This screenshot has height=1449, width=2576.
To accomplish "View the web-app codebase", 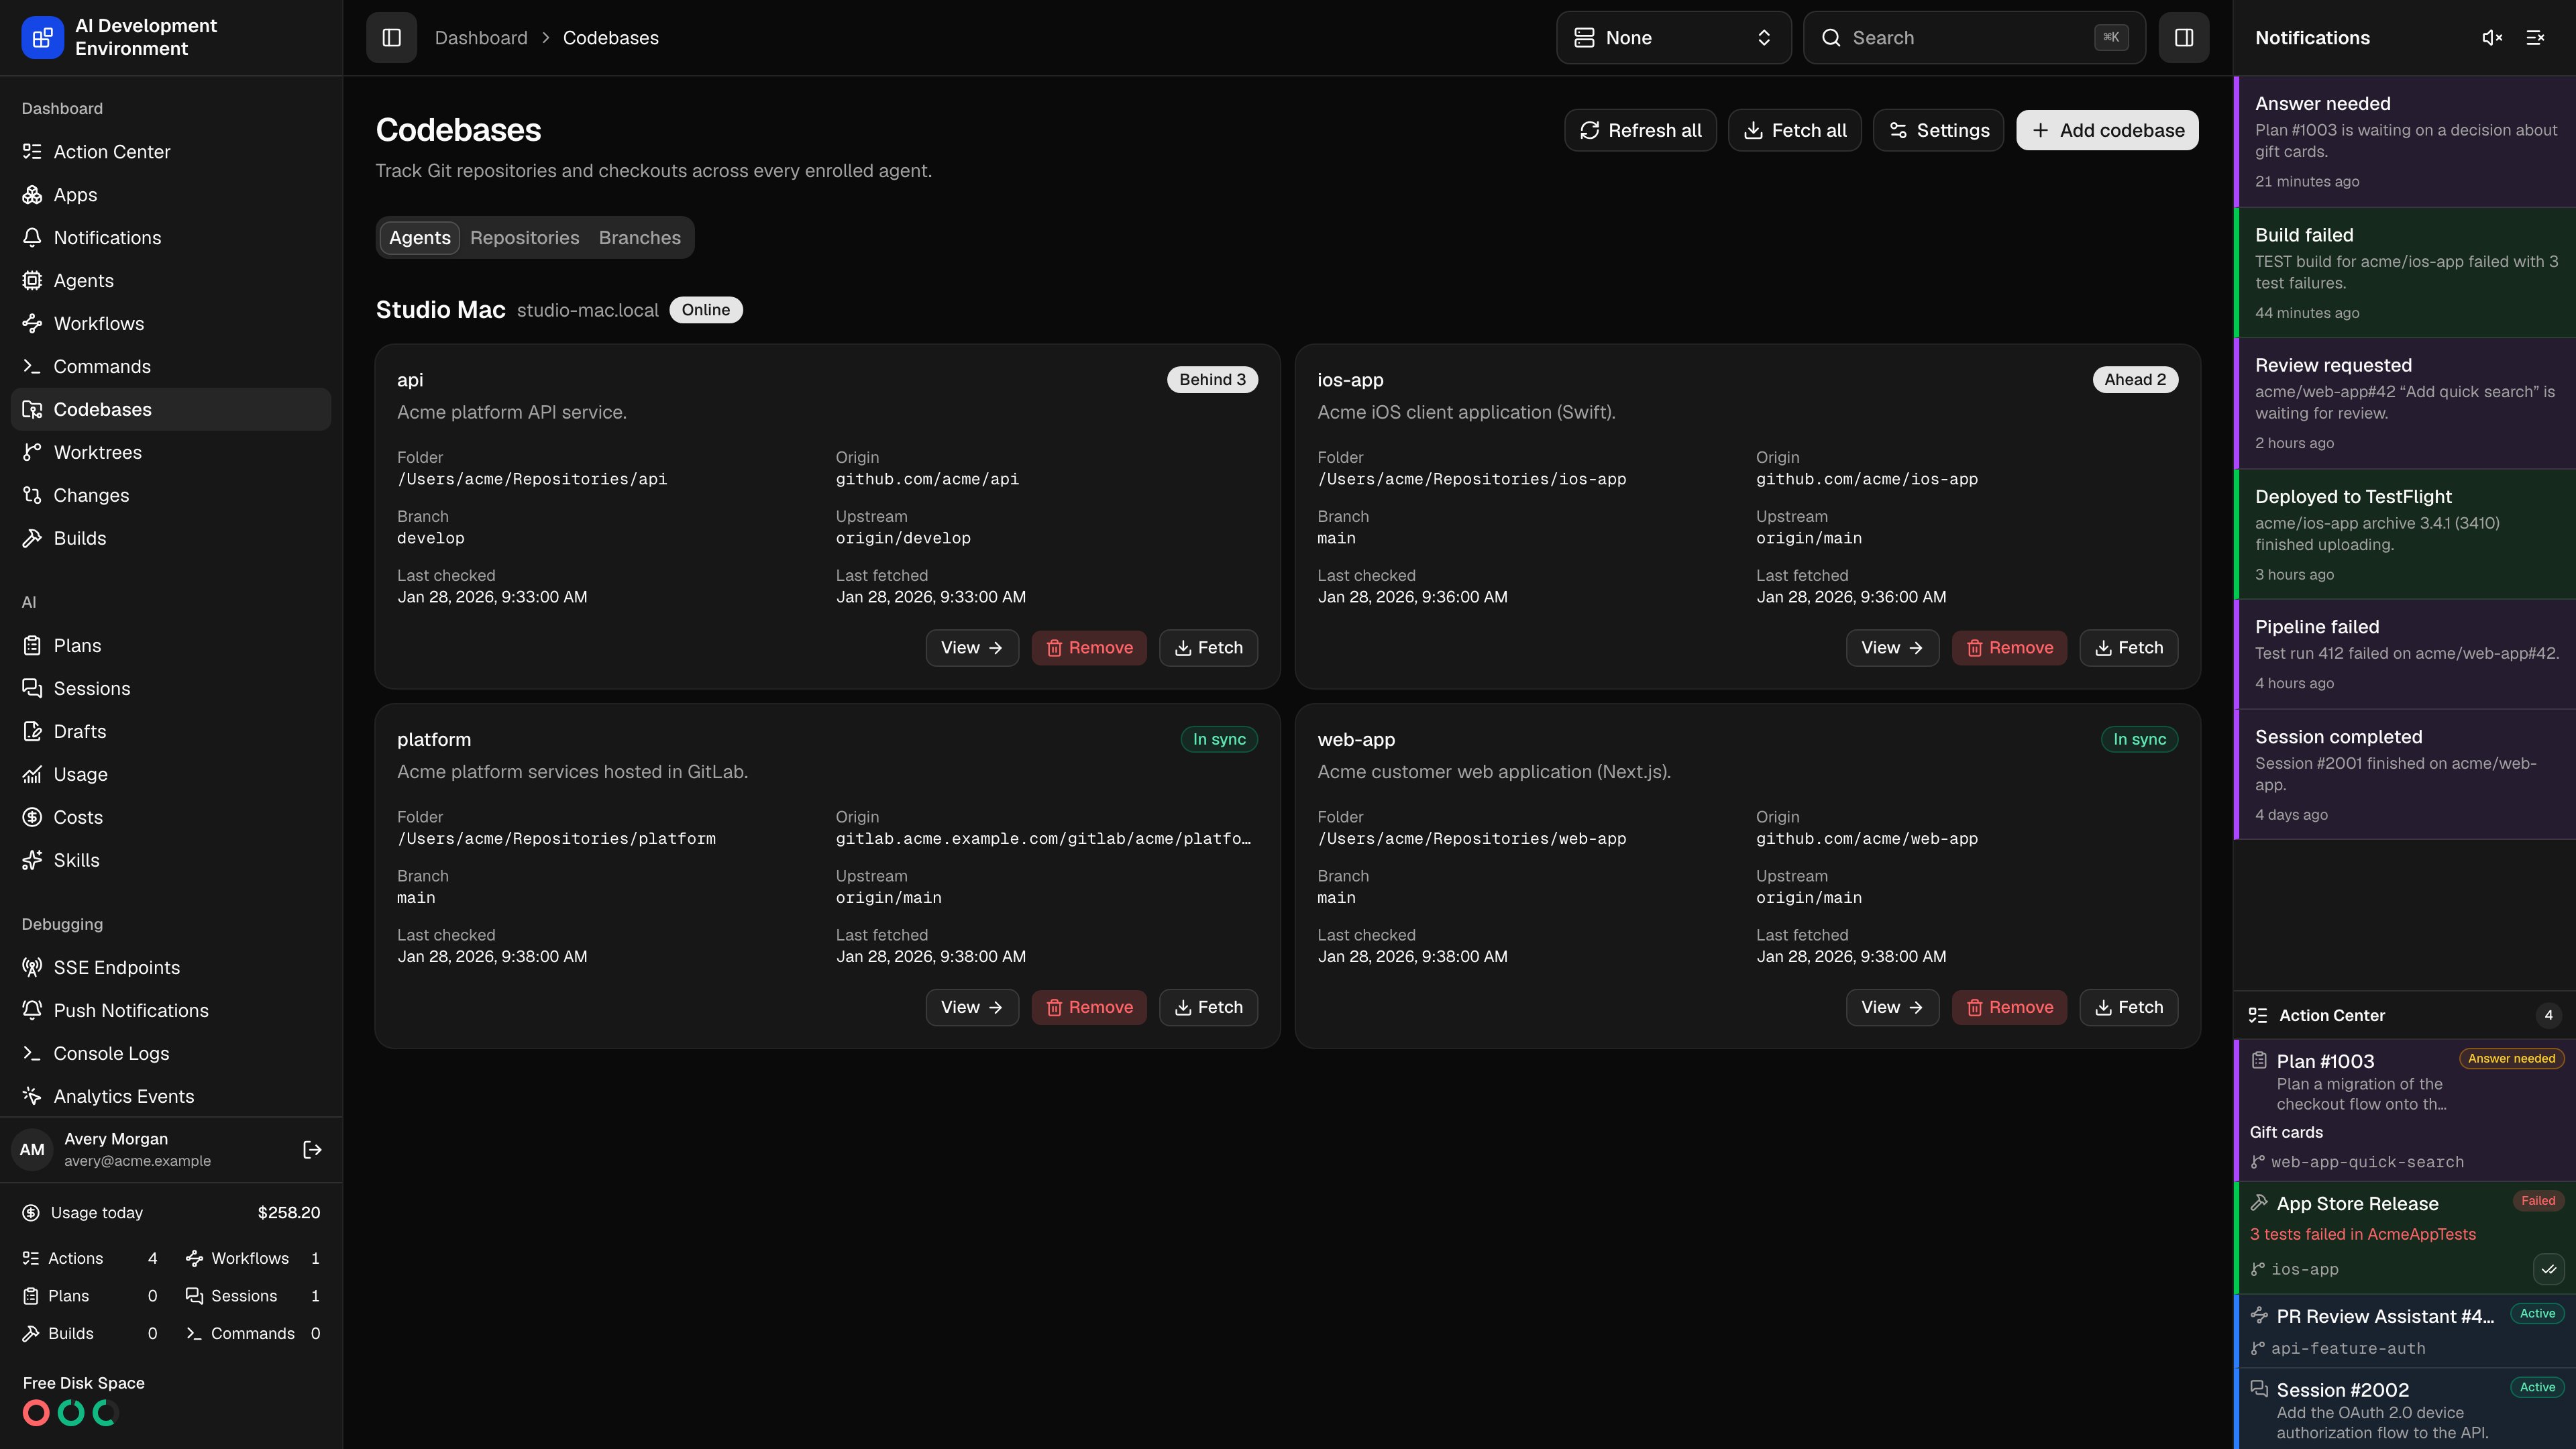I will (1892, 1008).
